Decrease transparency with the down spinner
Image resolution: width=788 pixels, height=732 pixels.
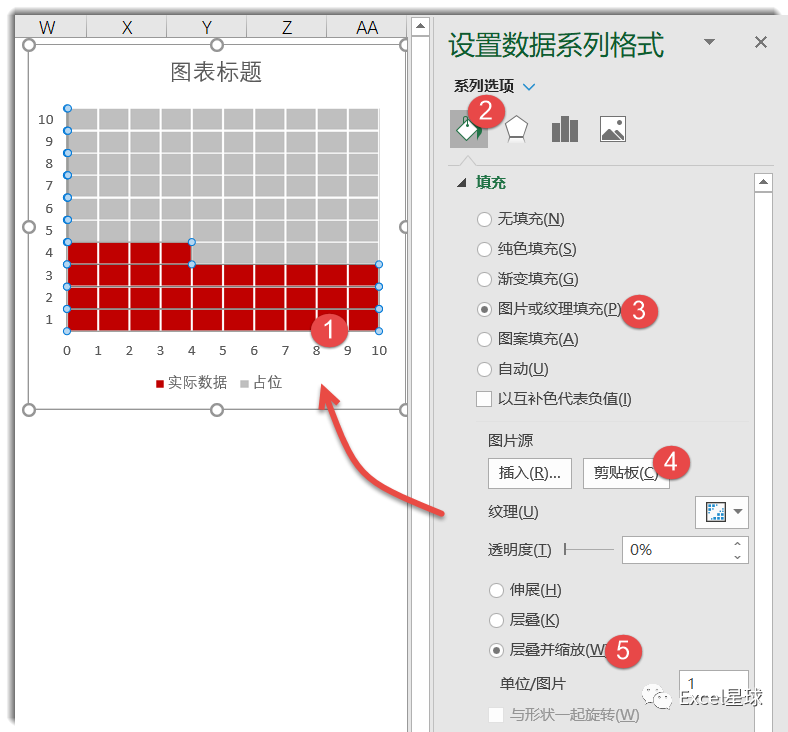pyautogui.click(x=737, y=557)
